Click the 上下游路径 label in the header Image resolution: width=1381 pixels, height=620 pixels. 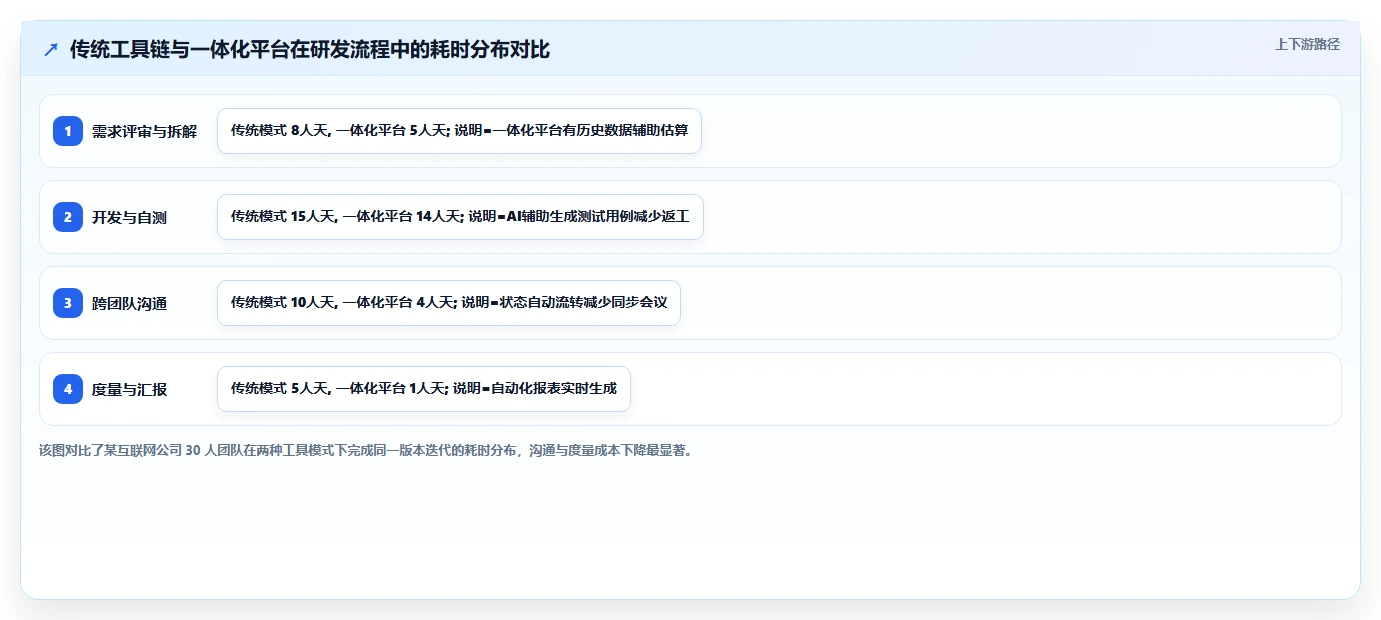(1307, 44)
